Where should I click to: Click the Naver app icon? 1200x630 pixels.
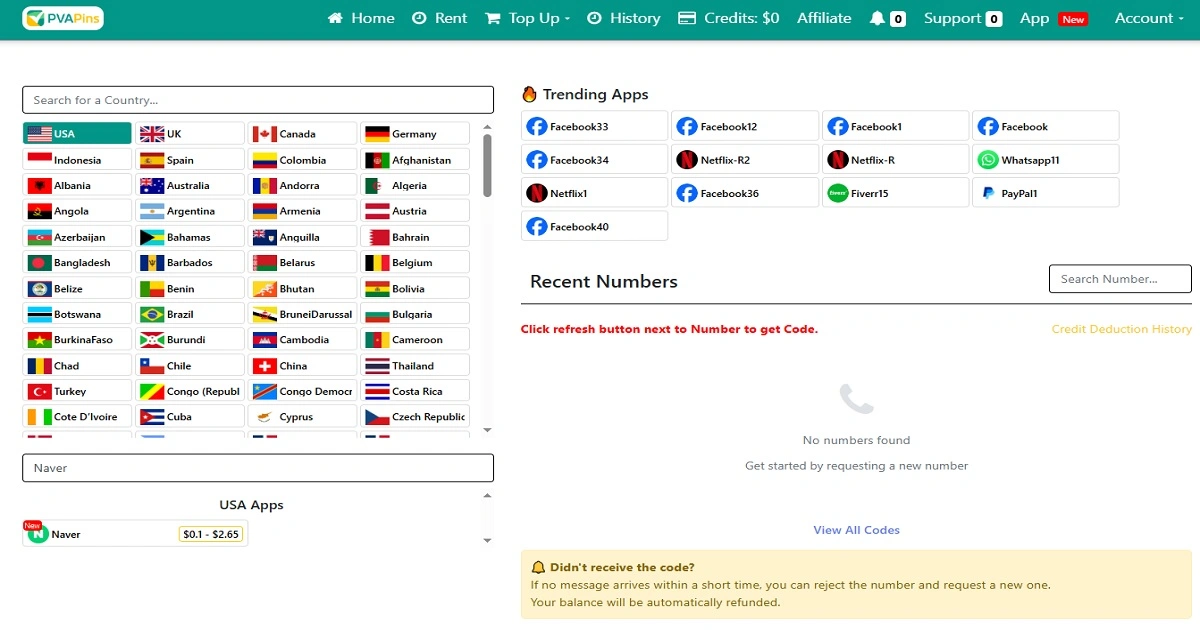(38, 534)
